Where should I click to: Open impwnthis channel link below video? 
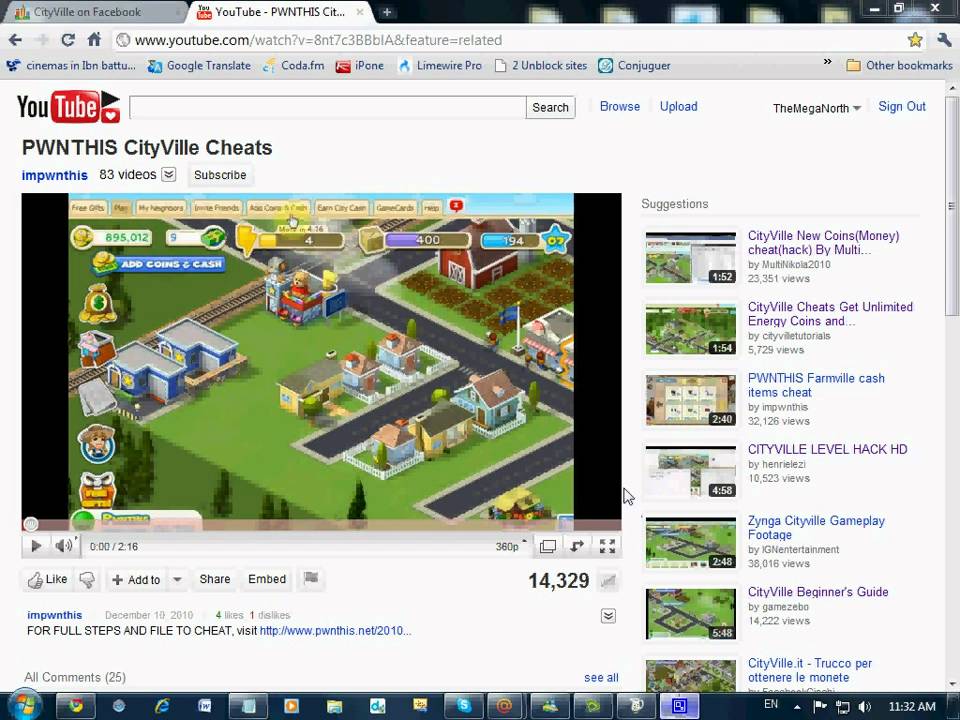point(54,615)
